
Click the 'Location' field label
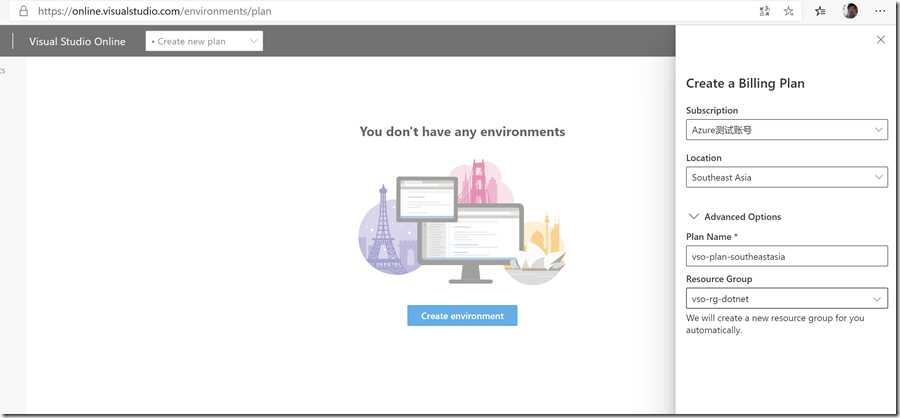click(x=704, y=158)
